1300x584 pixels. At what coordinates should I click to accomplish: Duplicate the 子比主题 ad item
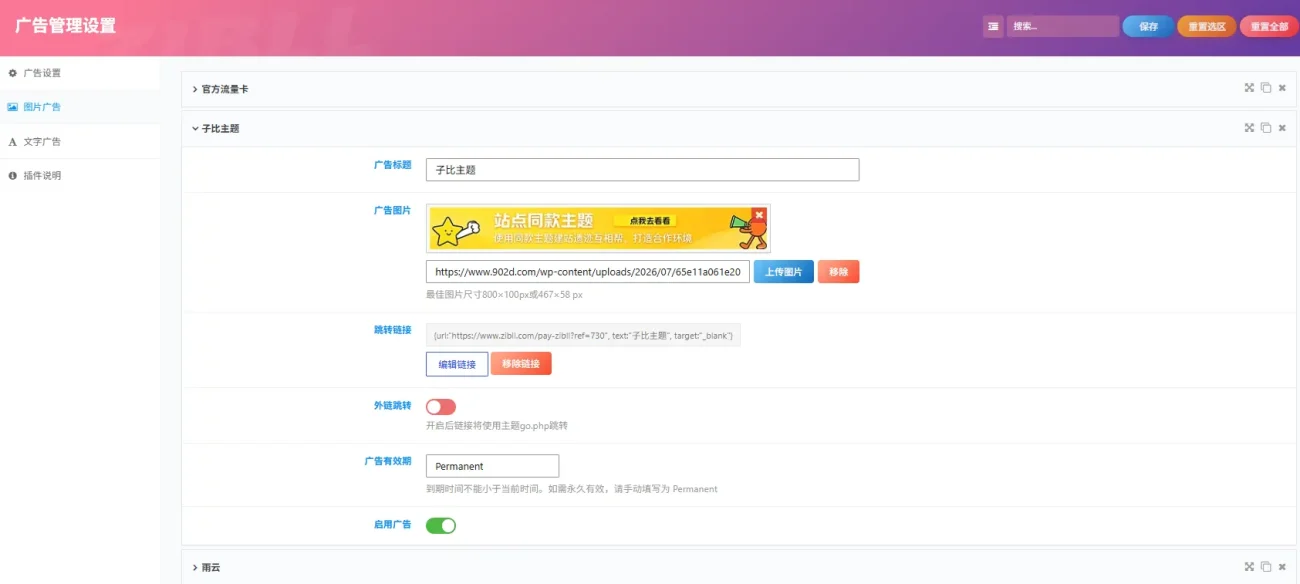(x=1266, y=128)
